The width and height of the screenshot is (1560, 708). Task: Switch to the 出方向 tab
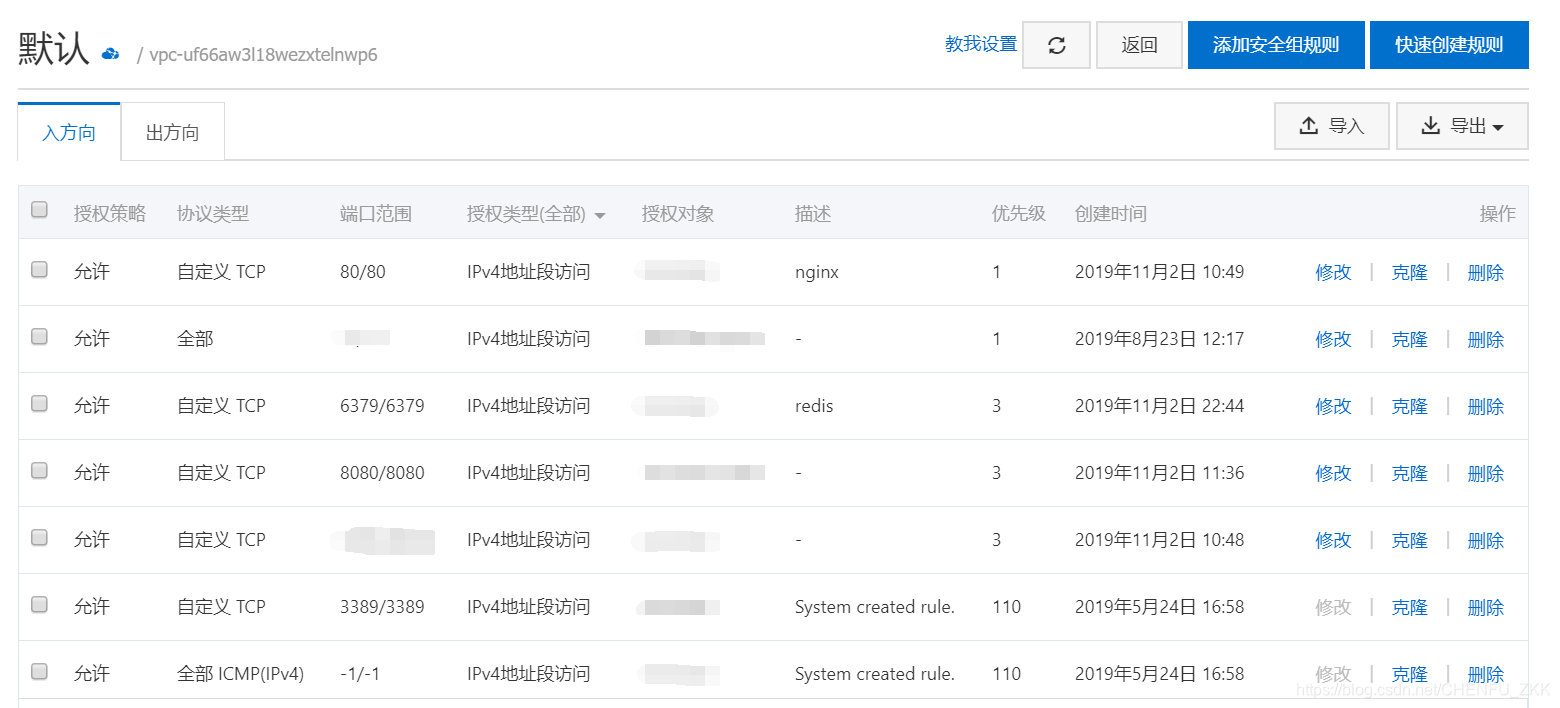[172, 132]
